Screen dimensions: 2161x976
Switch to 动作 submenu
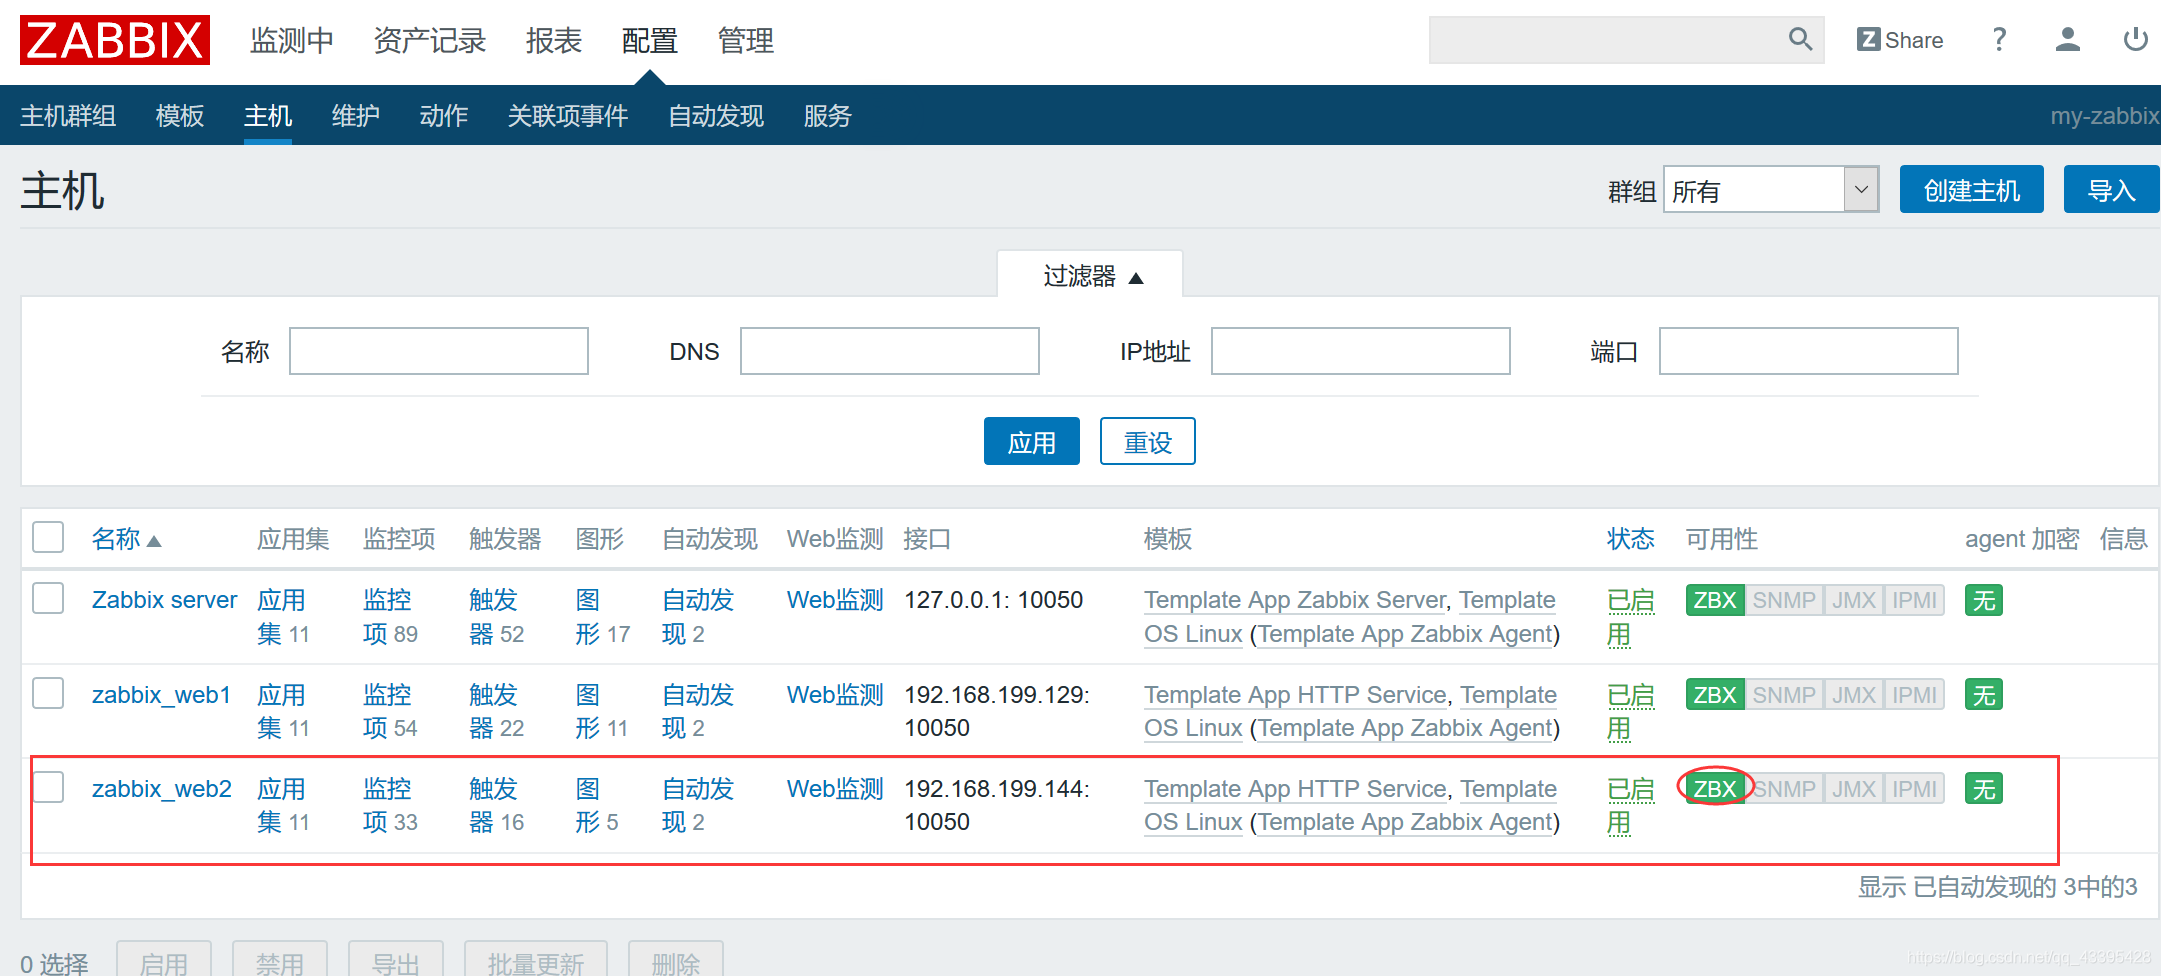tap(444, 116)
